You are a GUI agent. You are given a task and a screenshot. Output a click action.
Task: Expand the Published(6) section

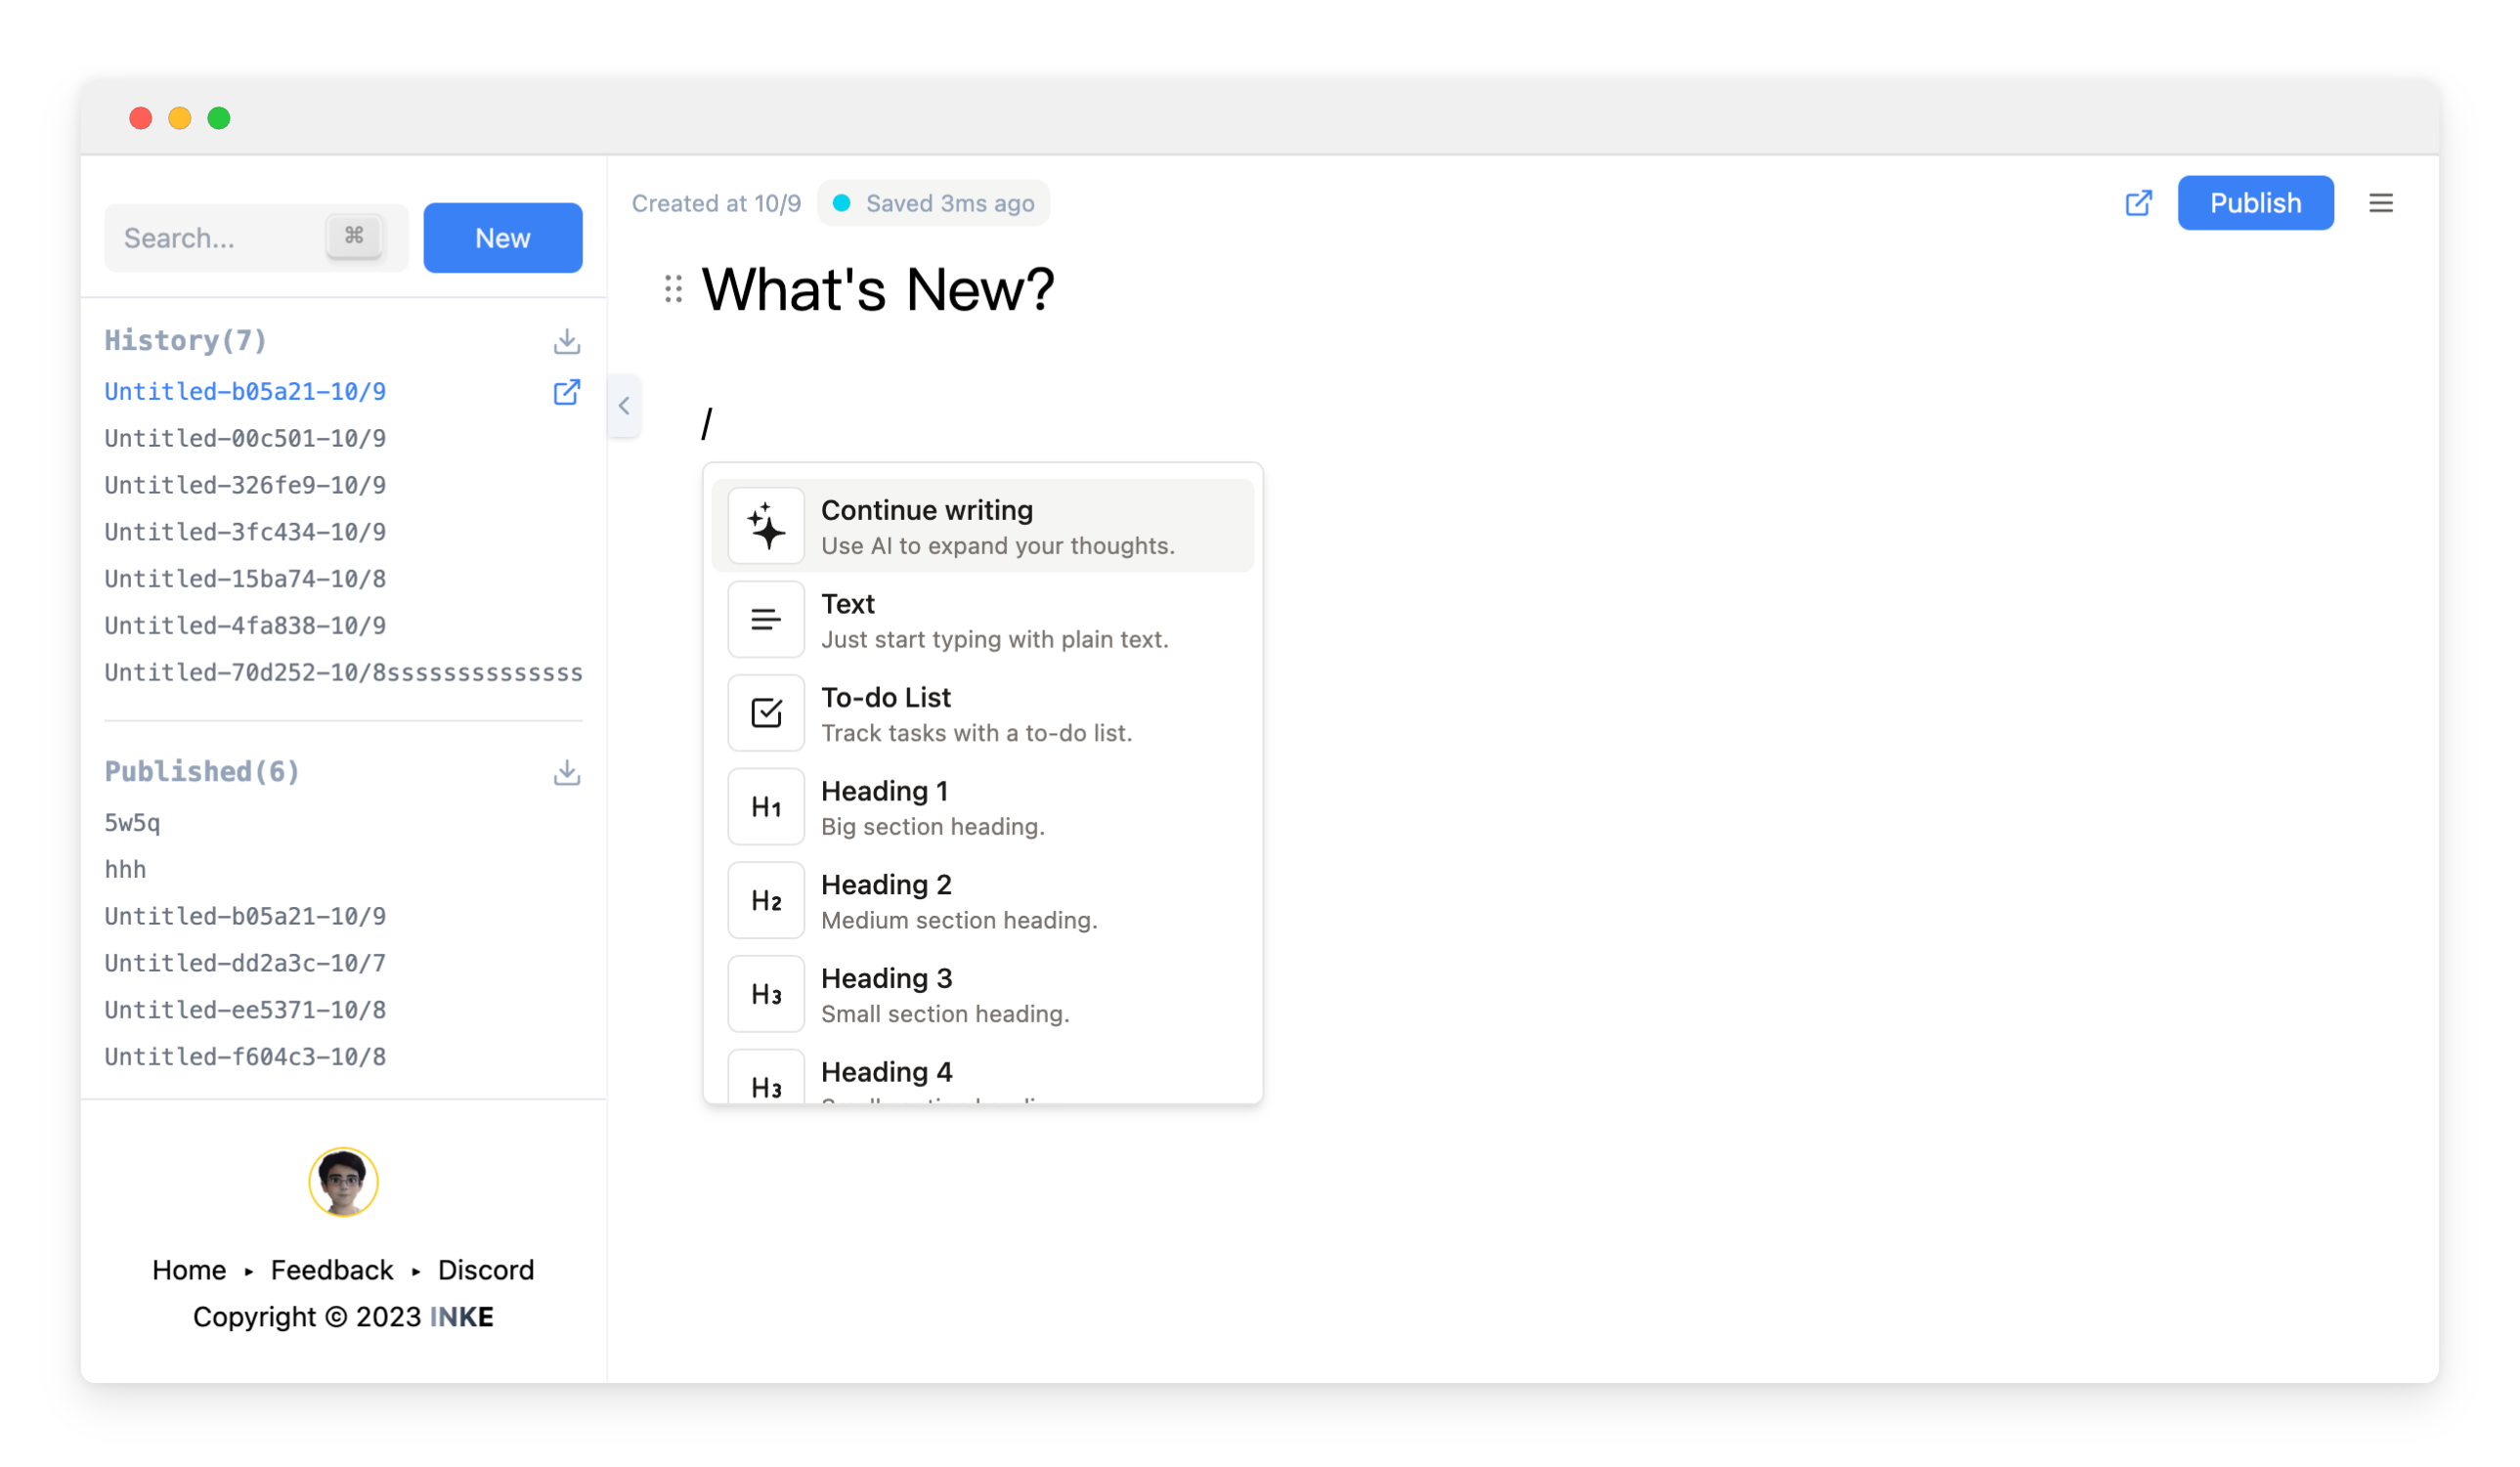202,770
